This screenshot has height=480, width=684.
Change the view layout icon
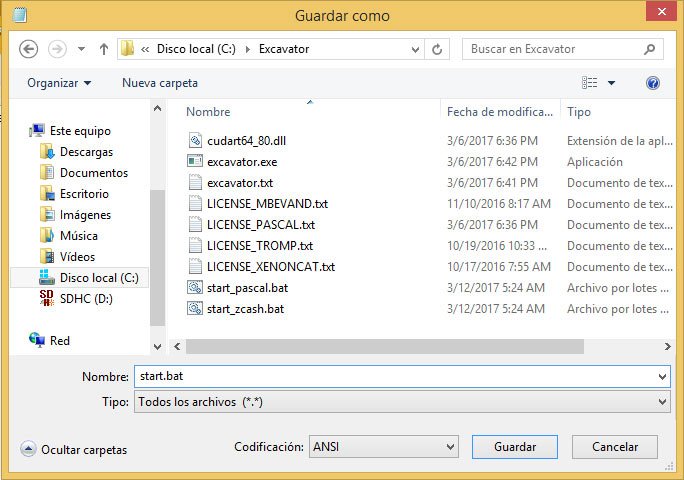tap(590, 82)
